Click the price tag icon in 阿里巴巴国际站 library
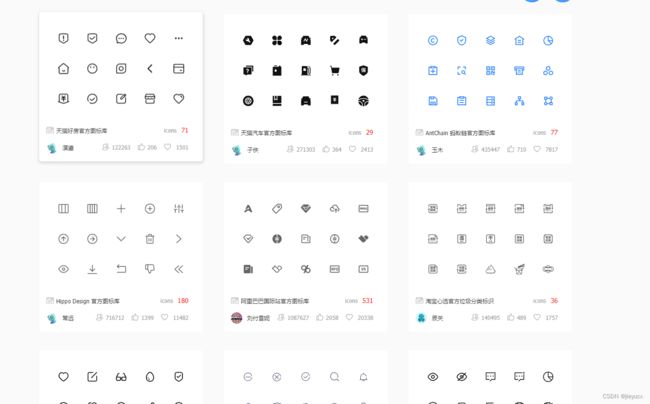Viewport: 650px width, 404px height. pos(277,208)
